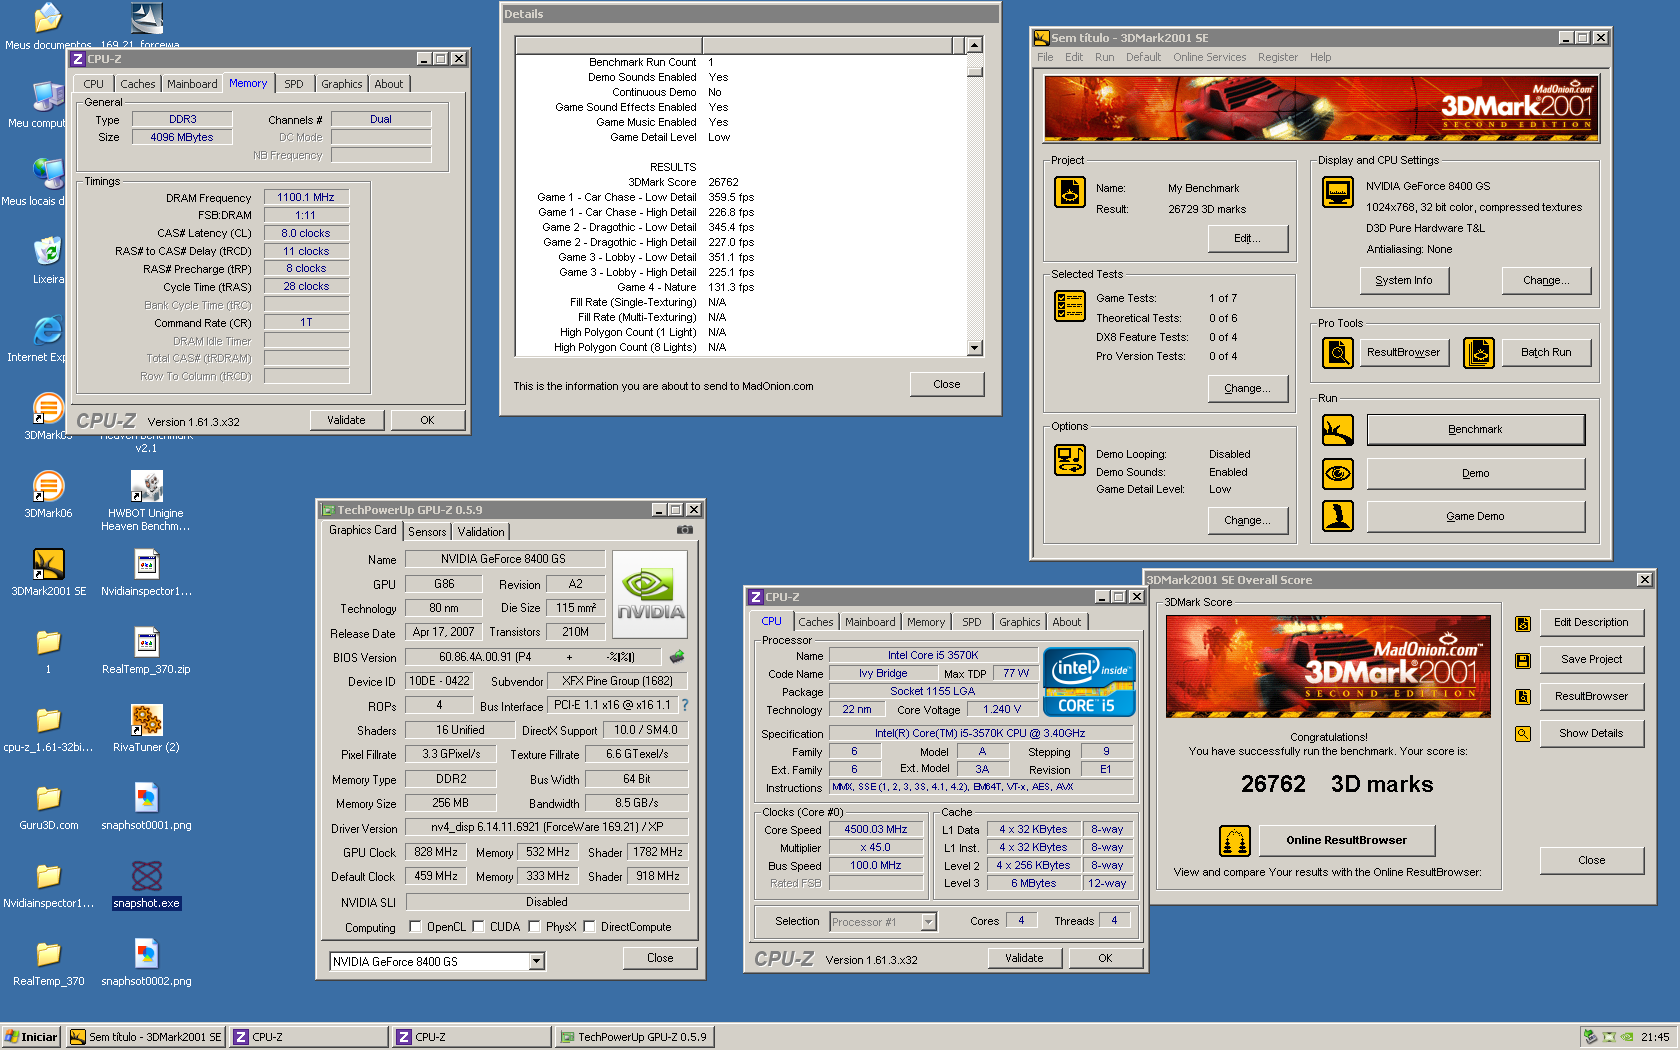Click the Show Details magnifier icon
This screenshot has height=1050, width=1680.
pyautogui.click(x=1522, y=734)
